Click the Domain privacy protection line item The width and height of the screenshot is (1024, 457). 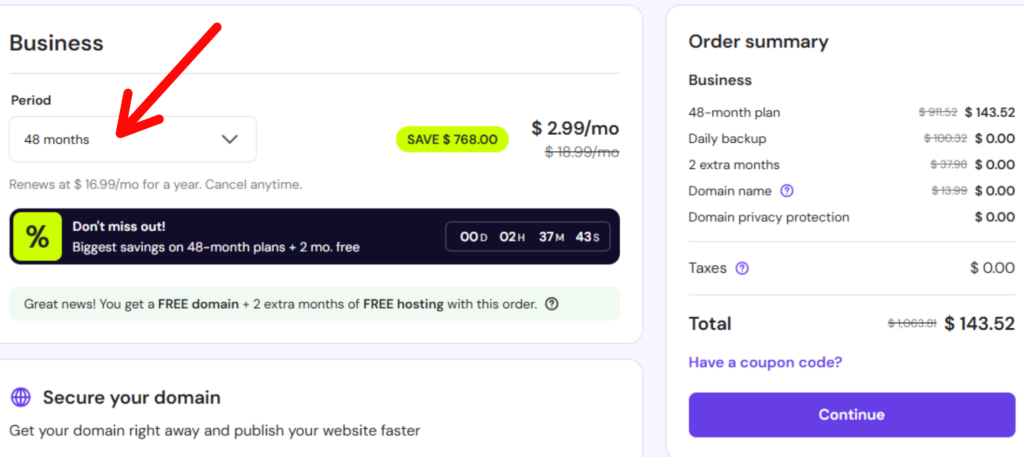768,217
